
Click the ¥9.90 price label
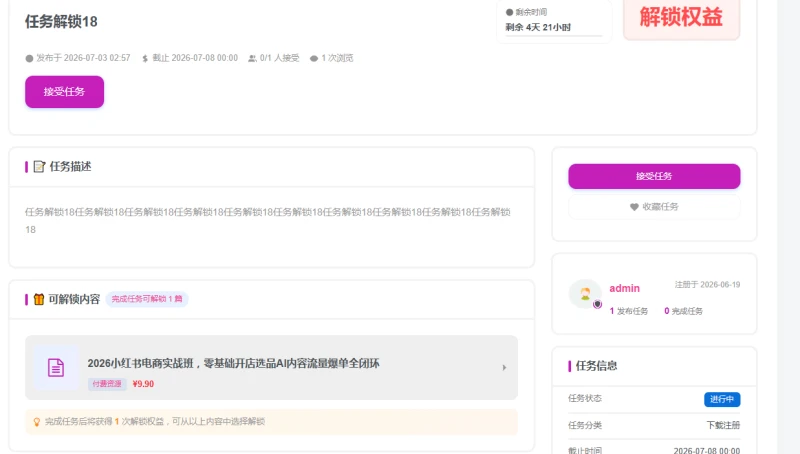[x=143, y=384]
